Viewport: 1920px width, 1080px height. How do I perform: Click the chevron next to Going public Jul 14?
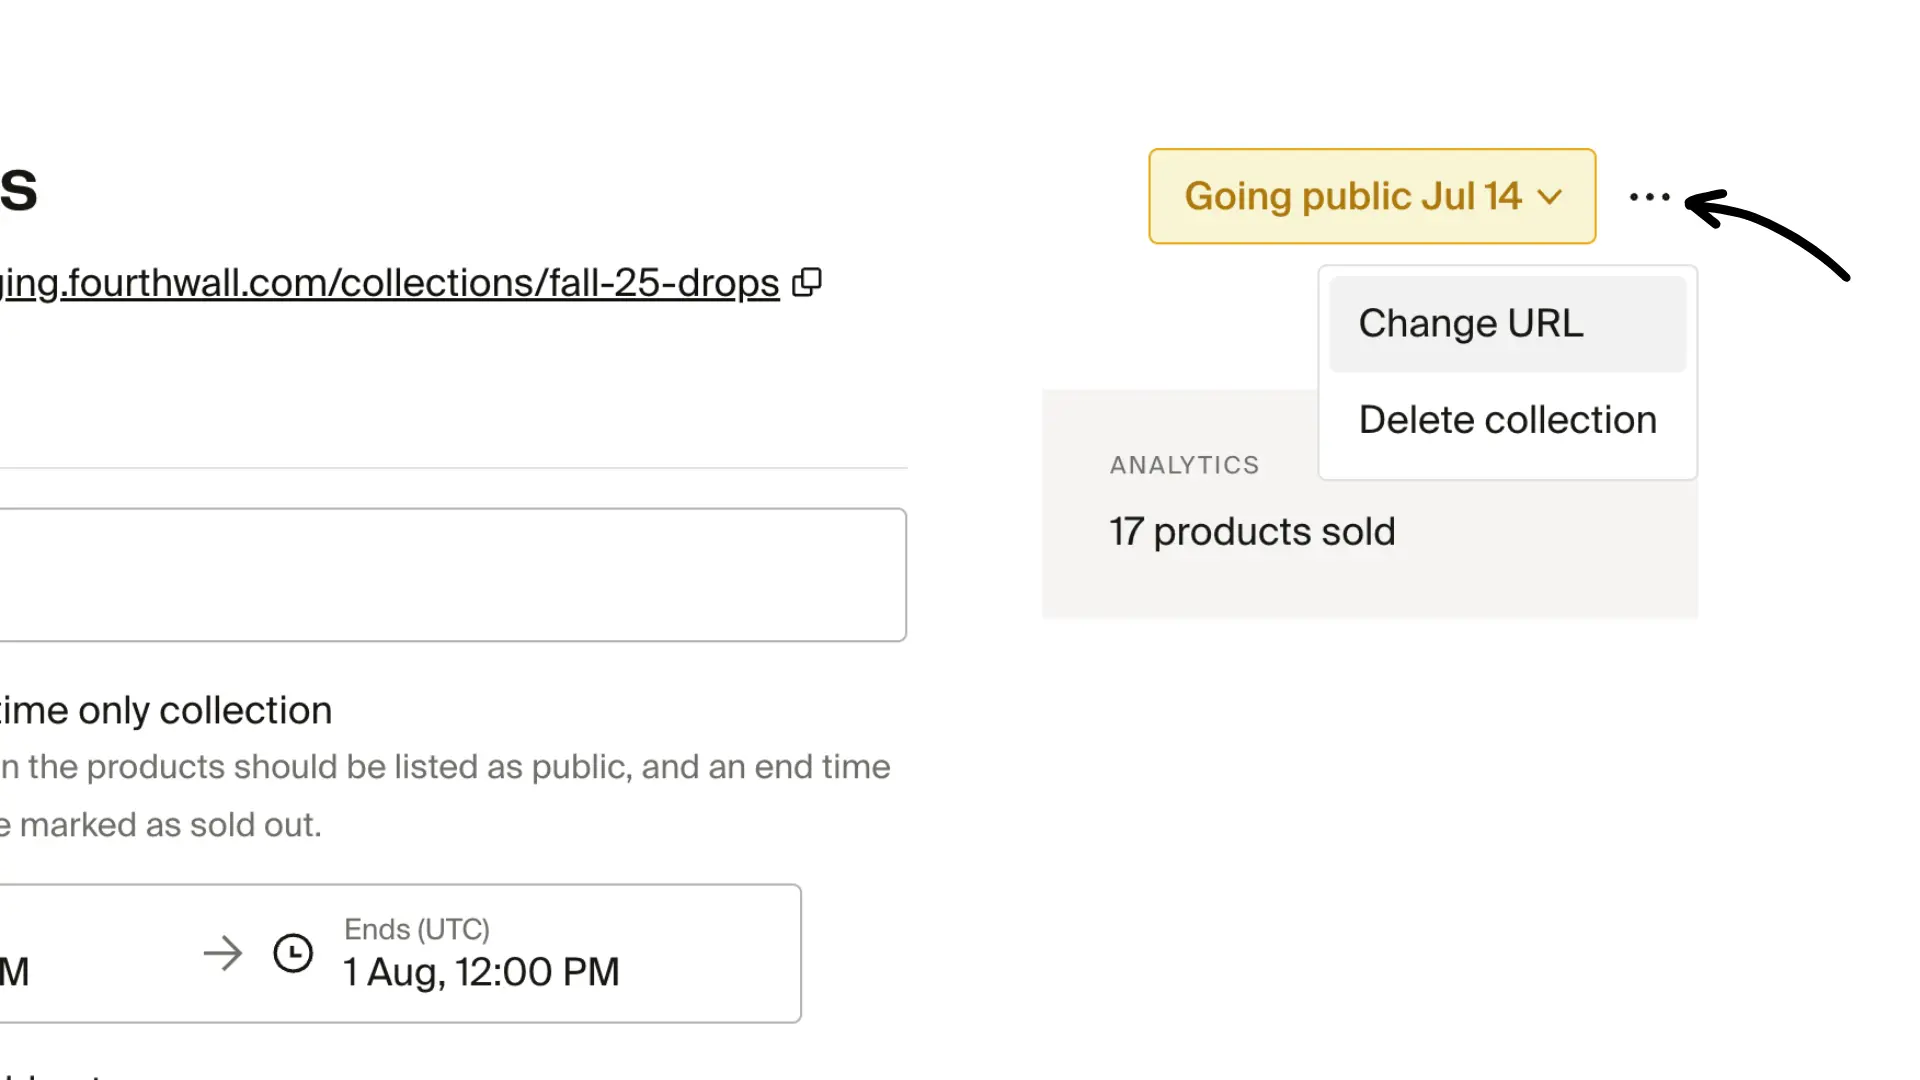click(x=1551, y=197)
